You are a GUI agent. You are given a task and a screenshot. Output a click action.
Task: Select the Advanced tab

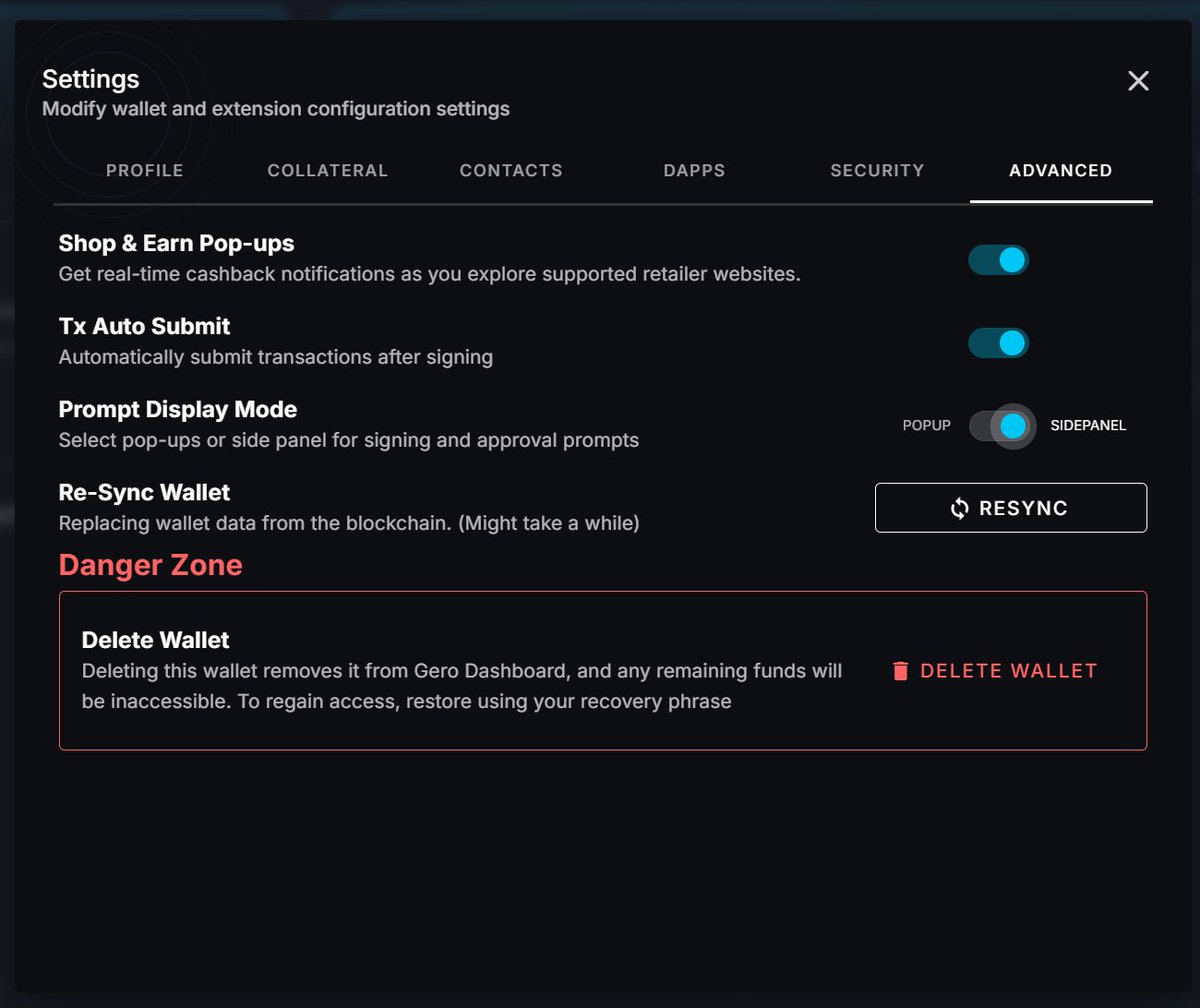click(1061, 170)
